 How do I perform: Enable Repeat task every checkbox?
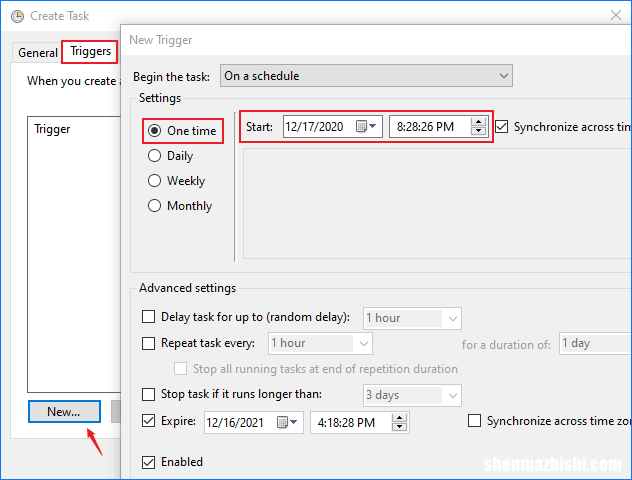coord(148,343)
